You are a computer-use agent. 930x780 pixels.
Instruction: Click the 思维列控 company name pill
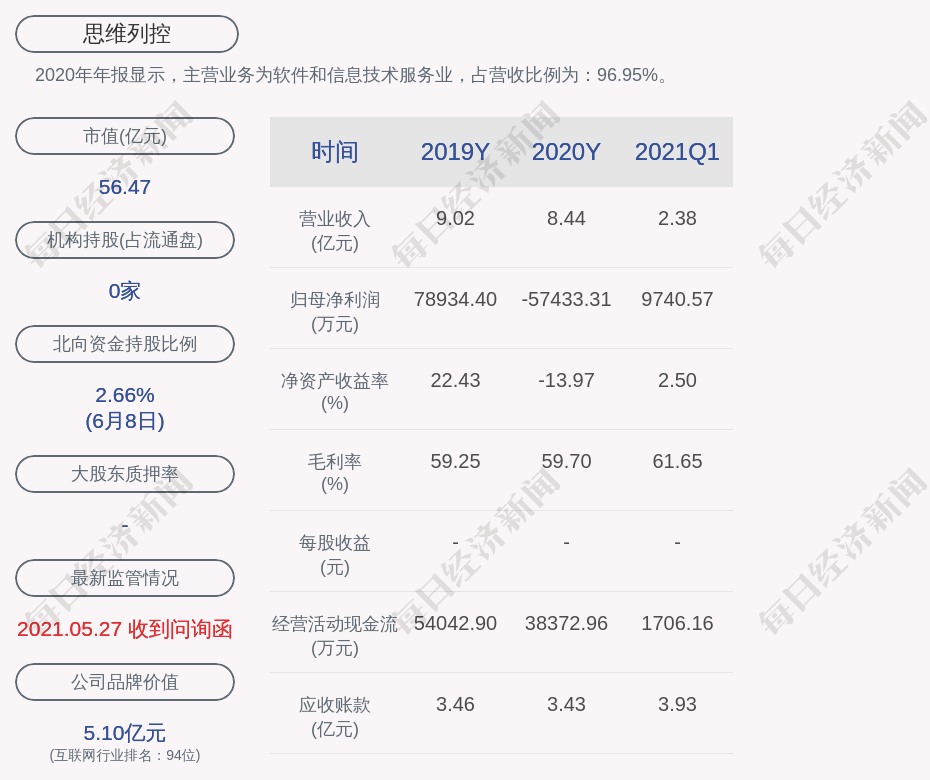tap(126, 34)
